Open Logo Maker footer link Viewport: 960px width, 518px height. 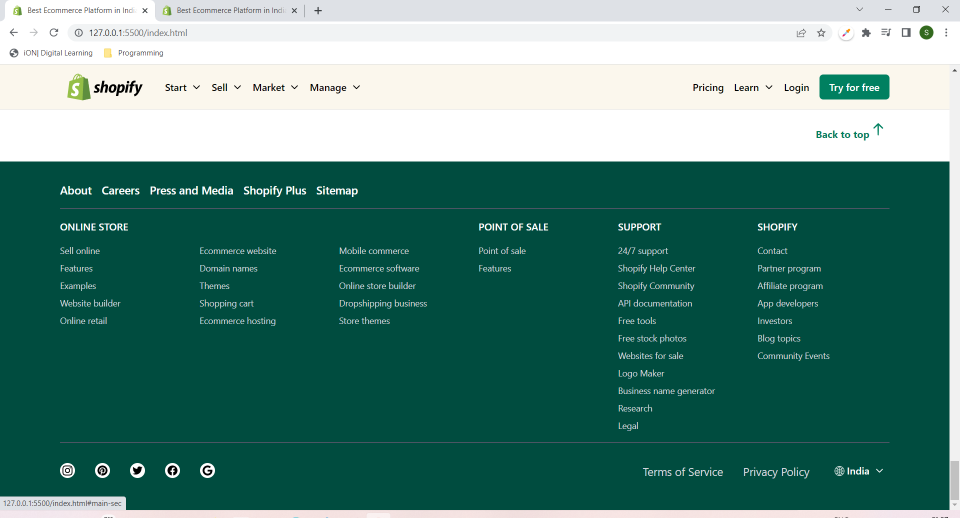640,373
